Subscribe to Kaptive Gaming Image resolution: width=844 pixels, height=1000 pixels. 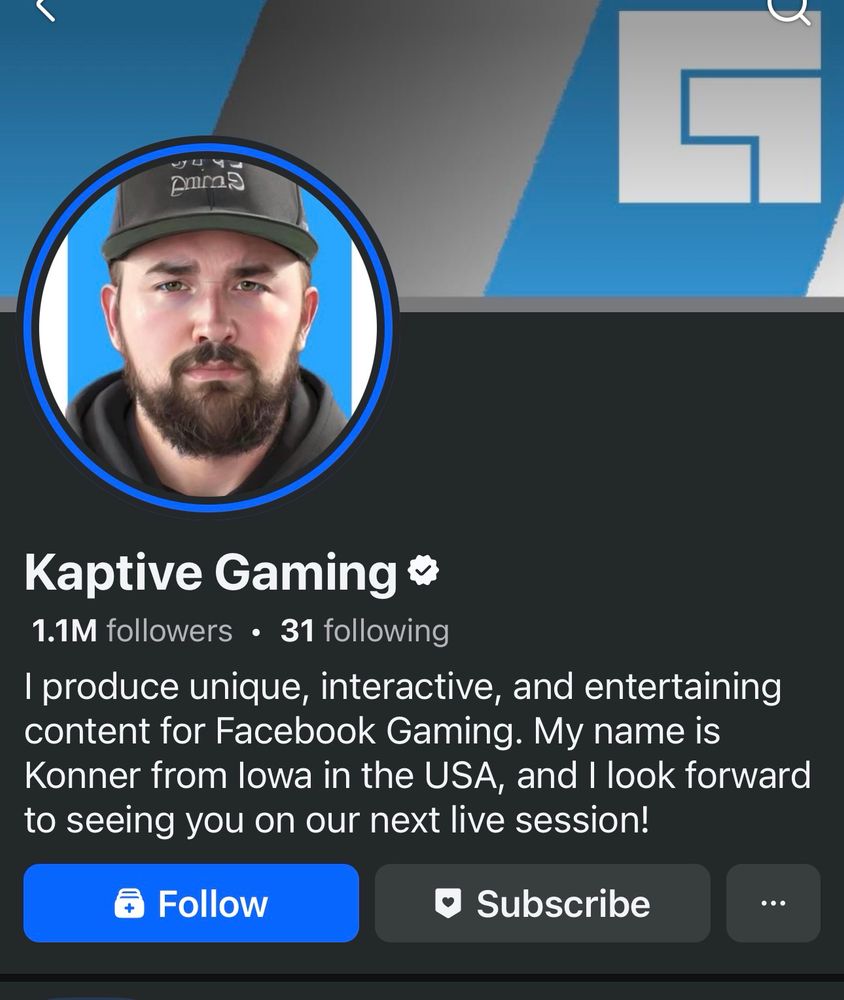pyautogui.click(x=542, y=903)
